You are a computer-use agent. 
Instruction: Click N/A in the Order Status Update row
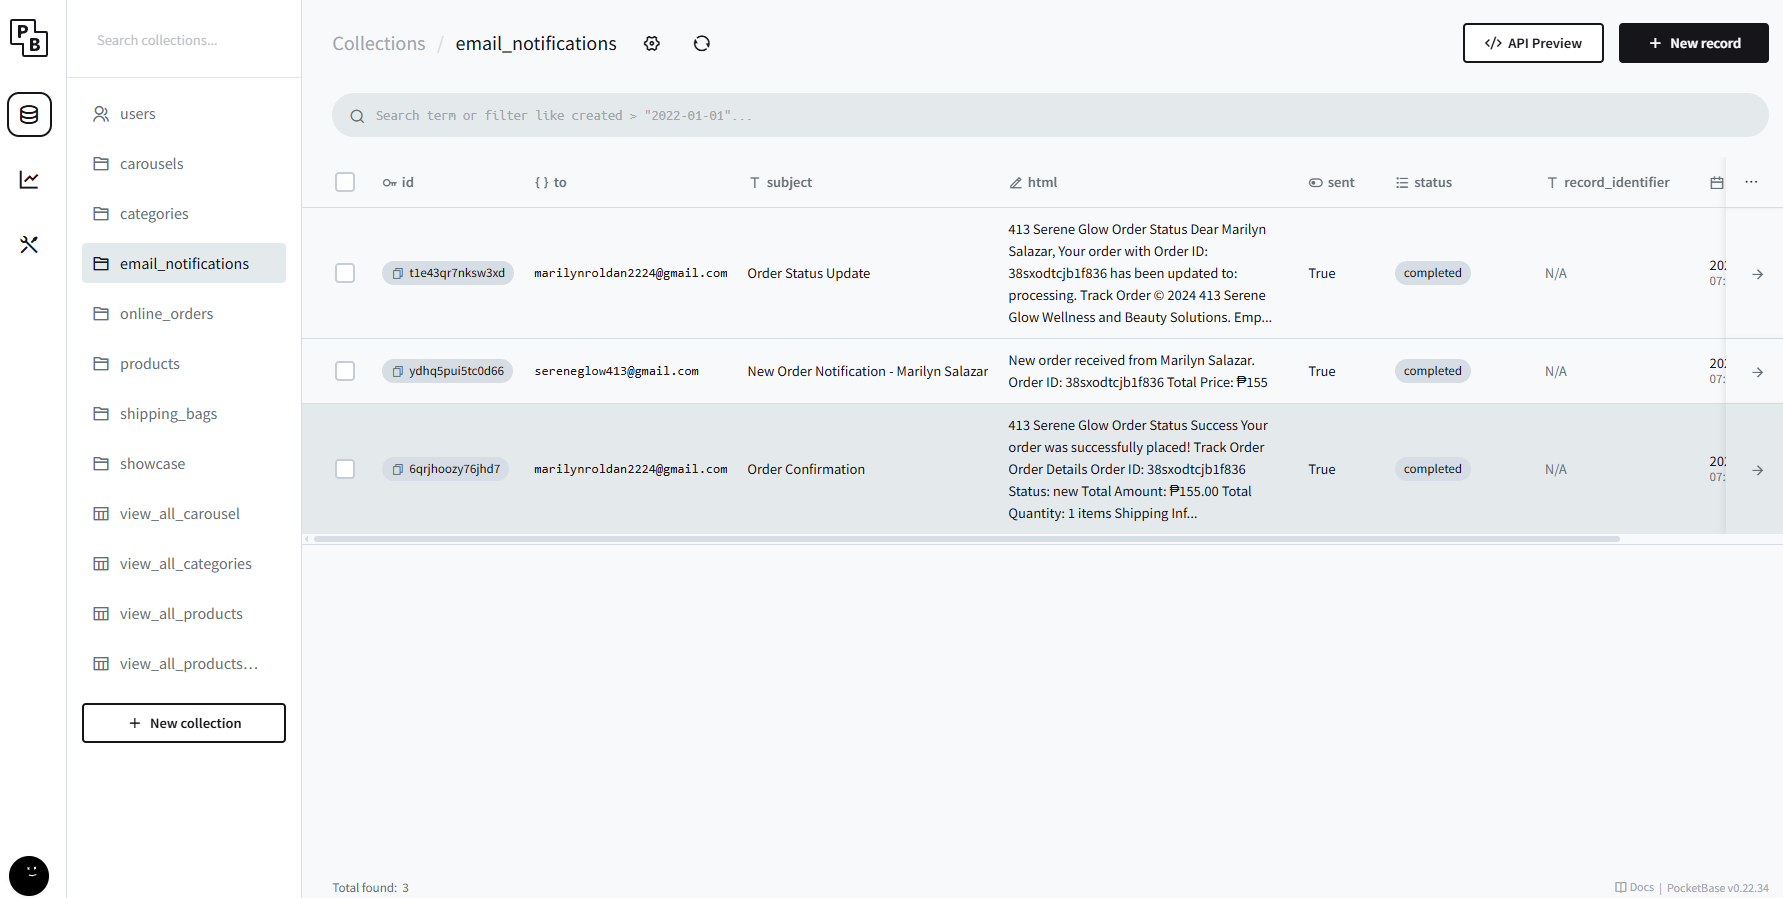(x=1556, y=273)
